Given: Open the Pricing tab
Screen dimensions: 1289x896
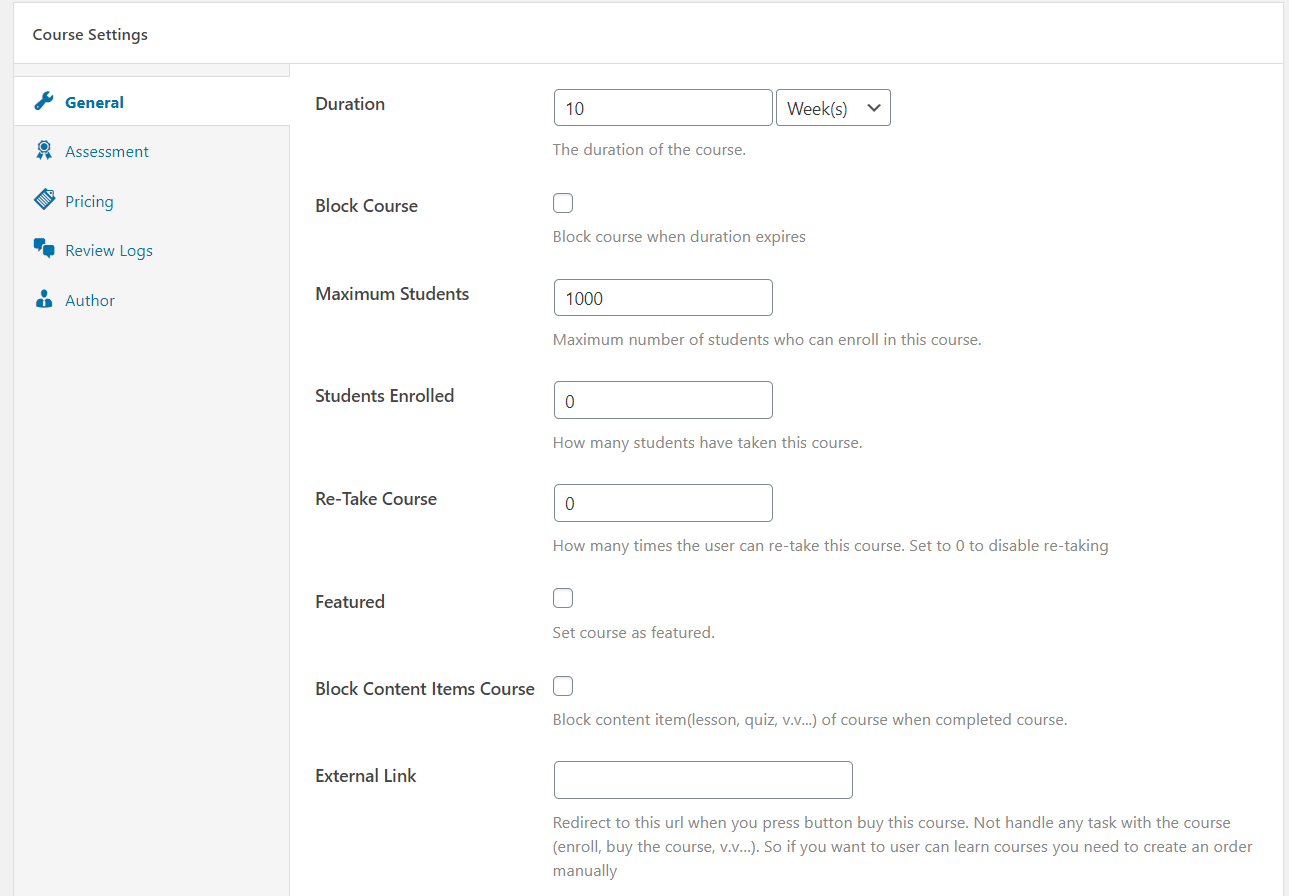Looking at the screenshot, I should (152, 201).
